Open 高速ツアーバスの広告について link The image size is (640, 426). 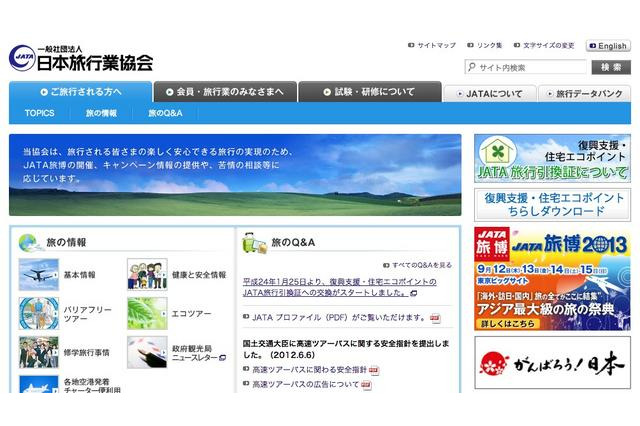pyautogui.click(x=305, y=384)
